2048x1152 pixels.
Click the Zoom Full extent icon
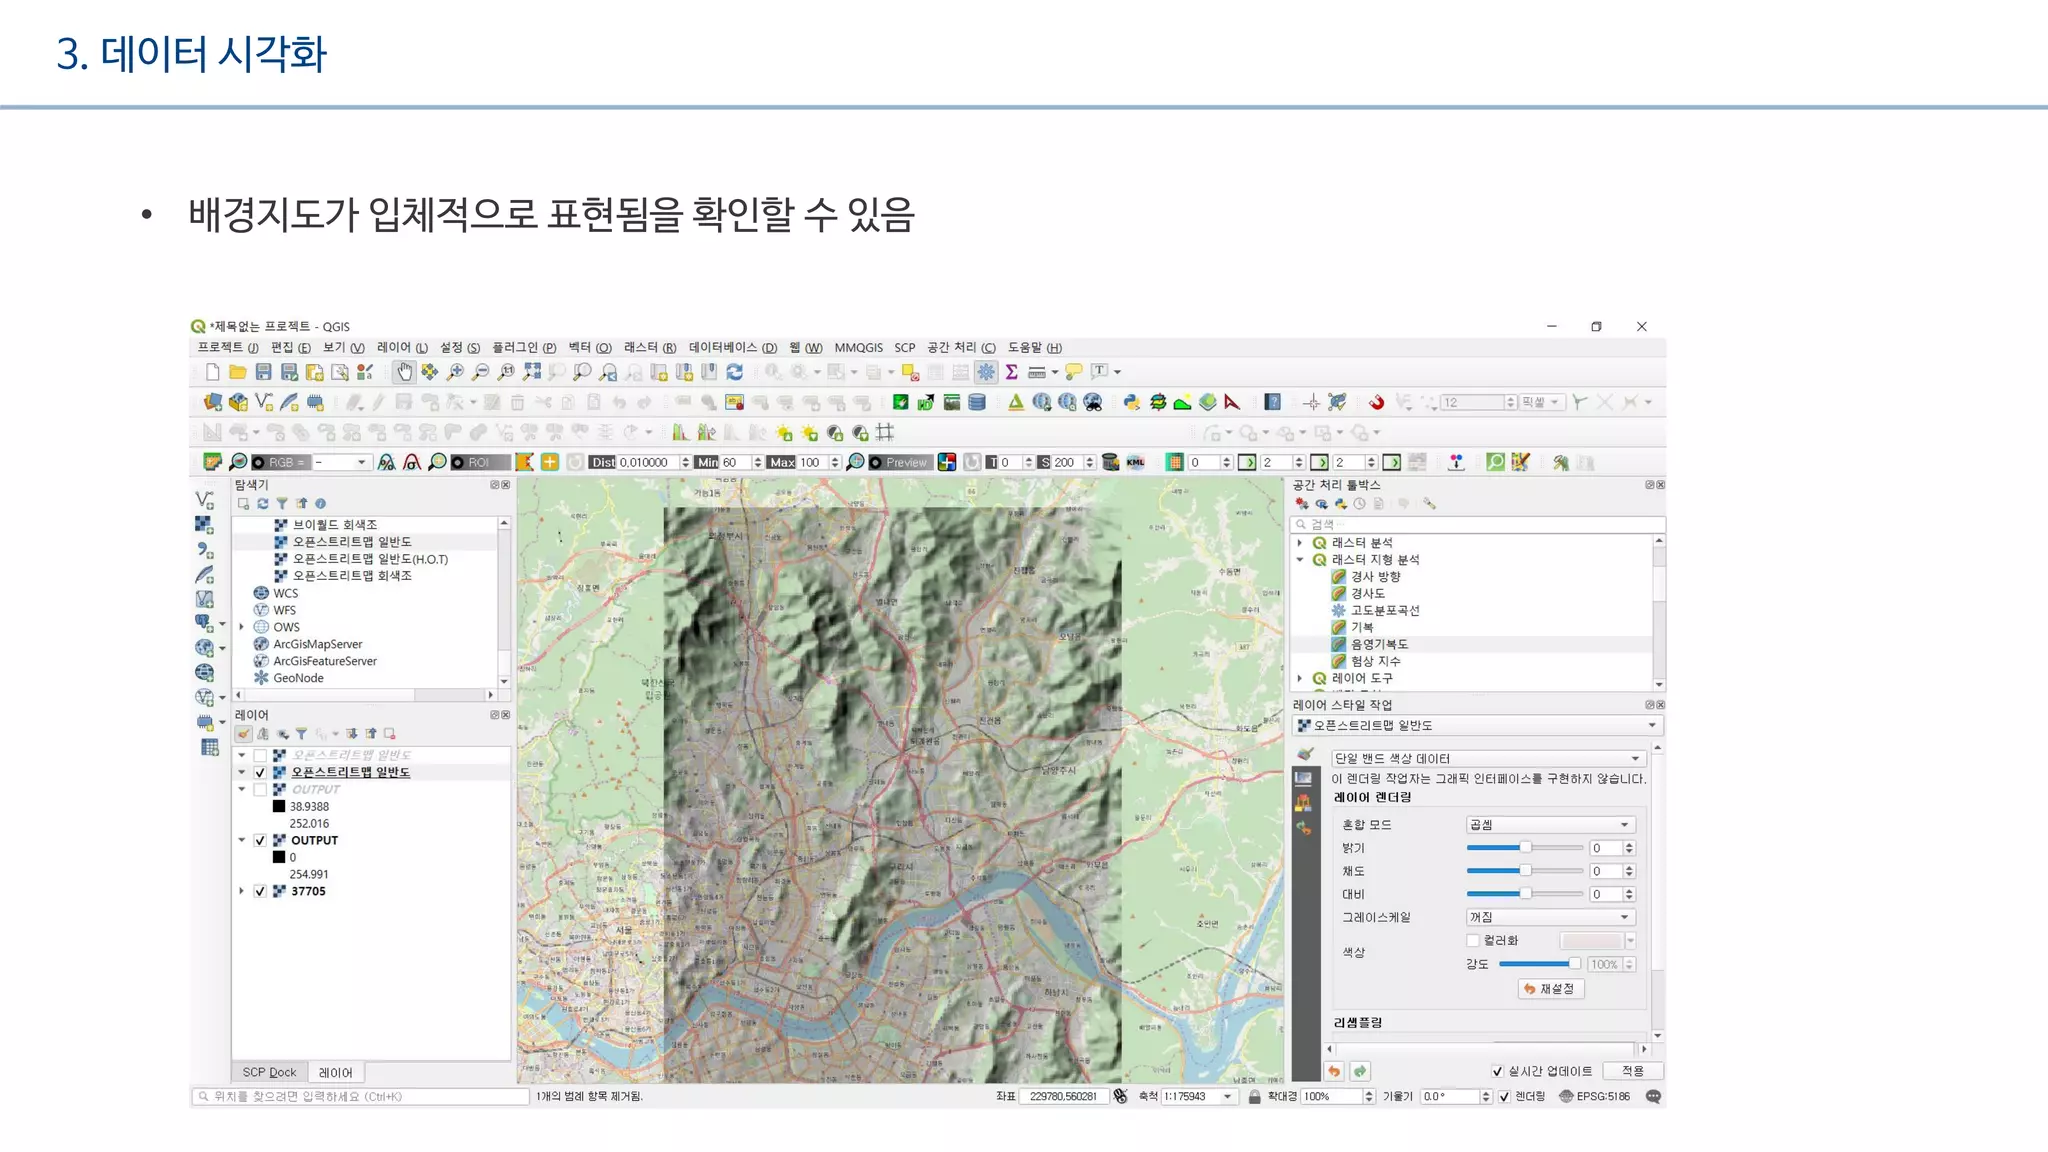point(532,372)
